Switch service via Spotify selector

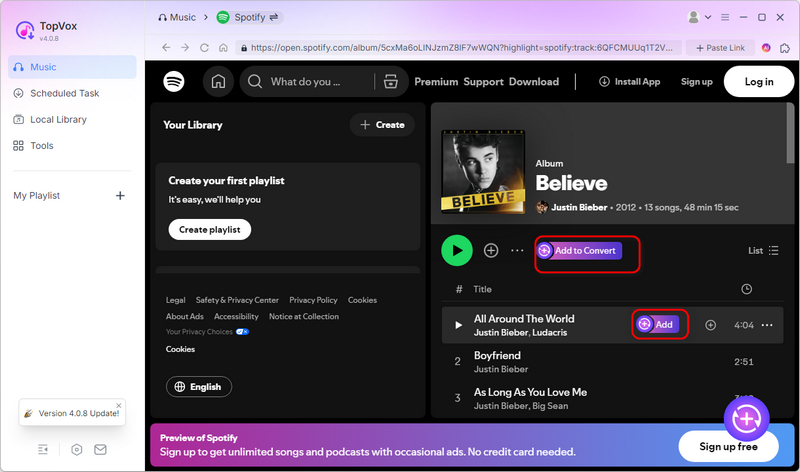(248, 17)
